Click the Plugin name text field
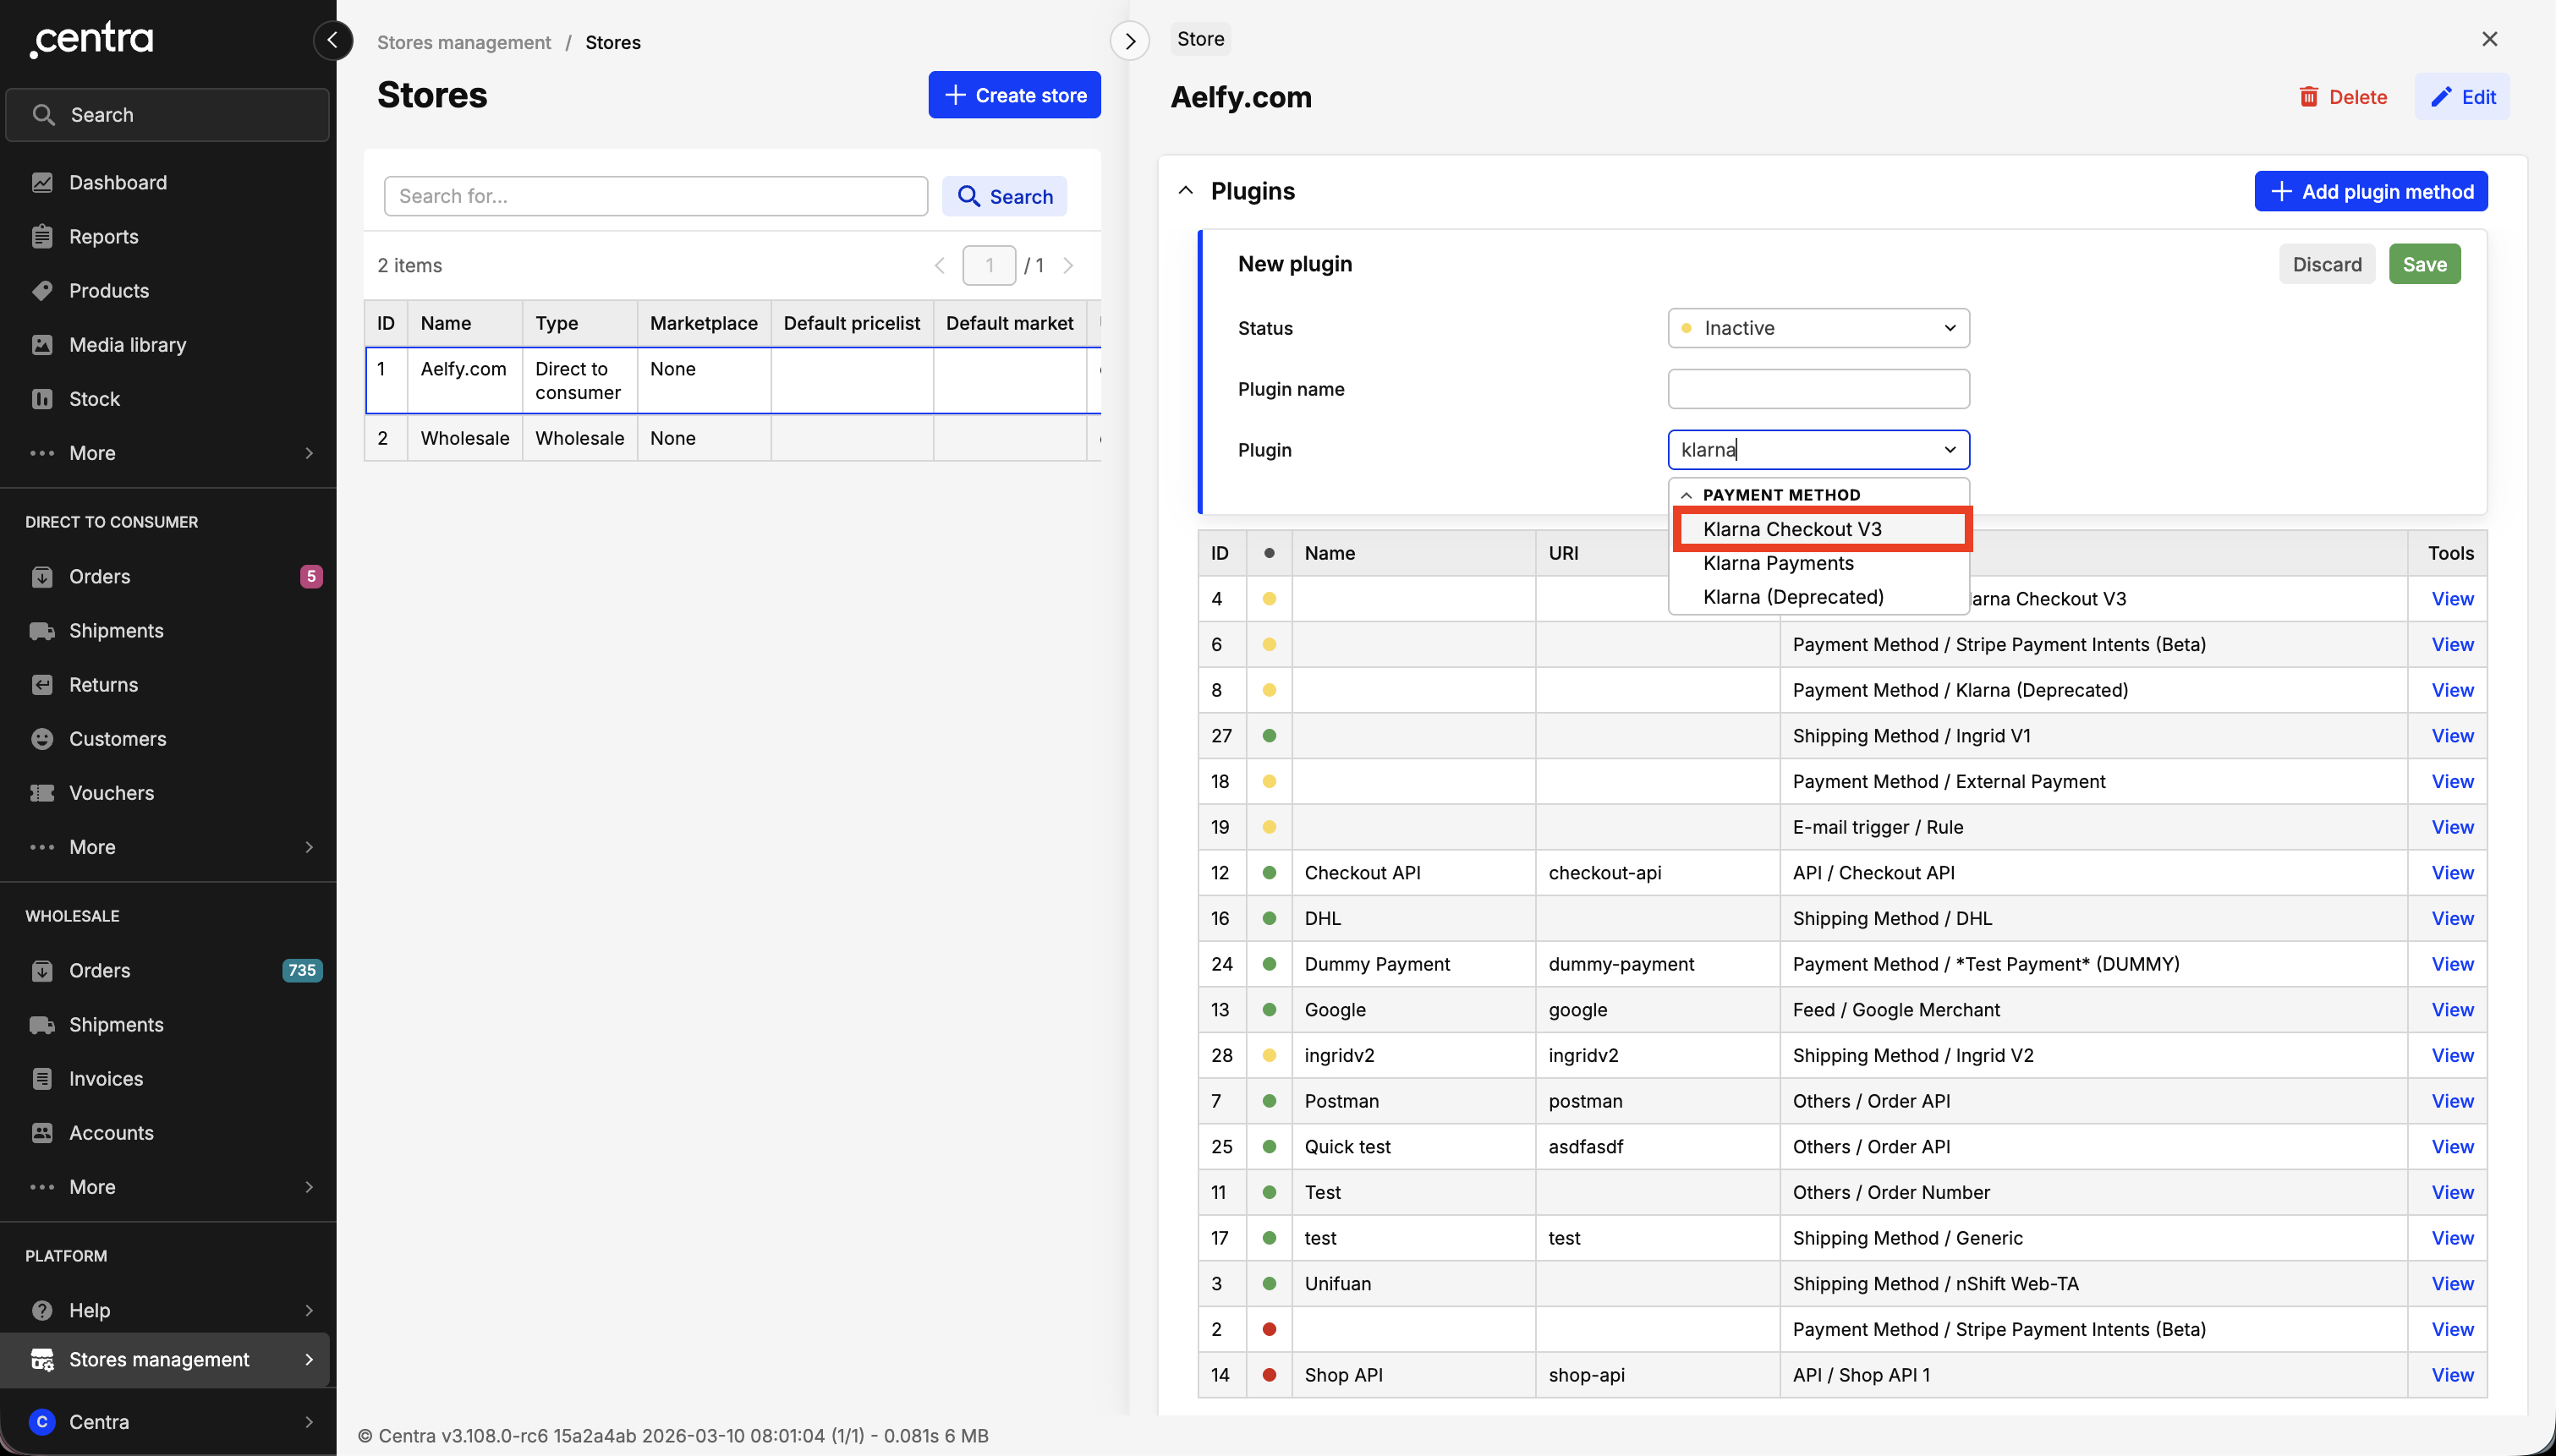Image resolution: width=2556 pixels, height=1456 pixels. point(1818,389)
